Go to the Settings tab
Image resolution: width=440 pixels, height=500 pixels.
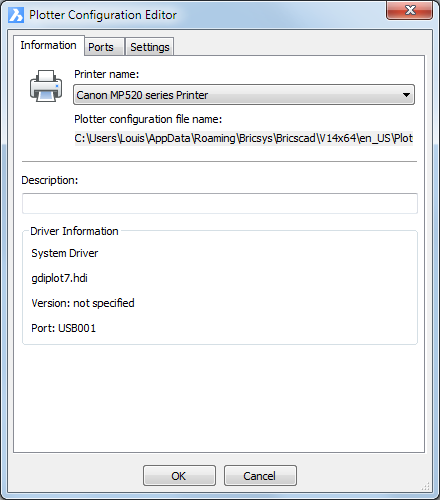(x=150, y=47)
